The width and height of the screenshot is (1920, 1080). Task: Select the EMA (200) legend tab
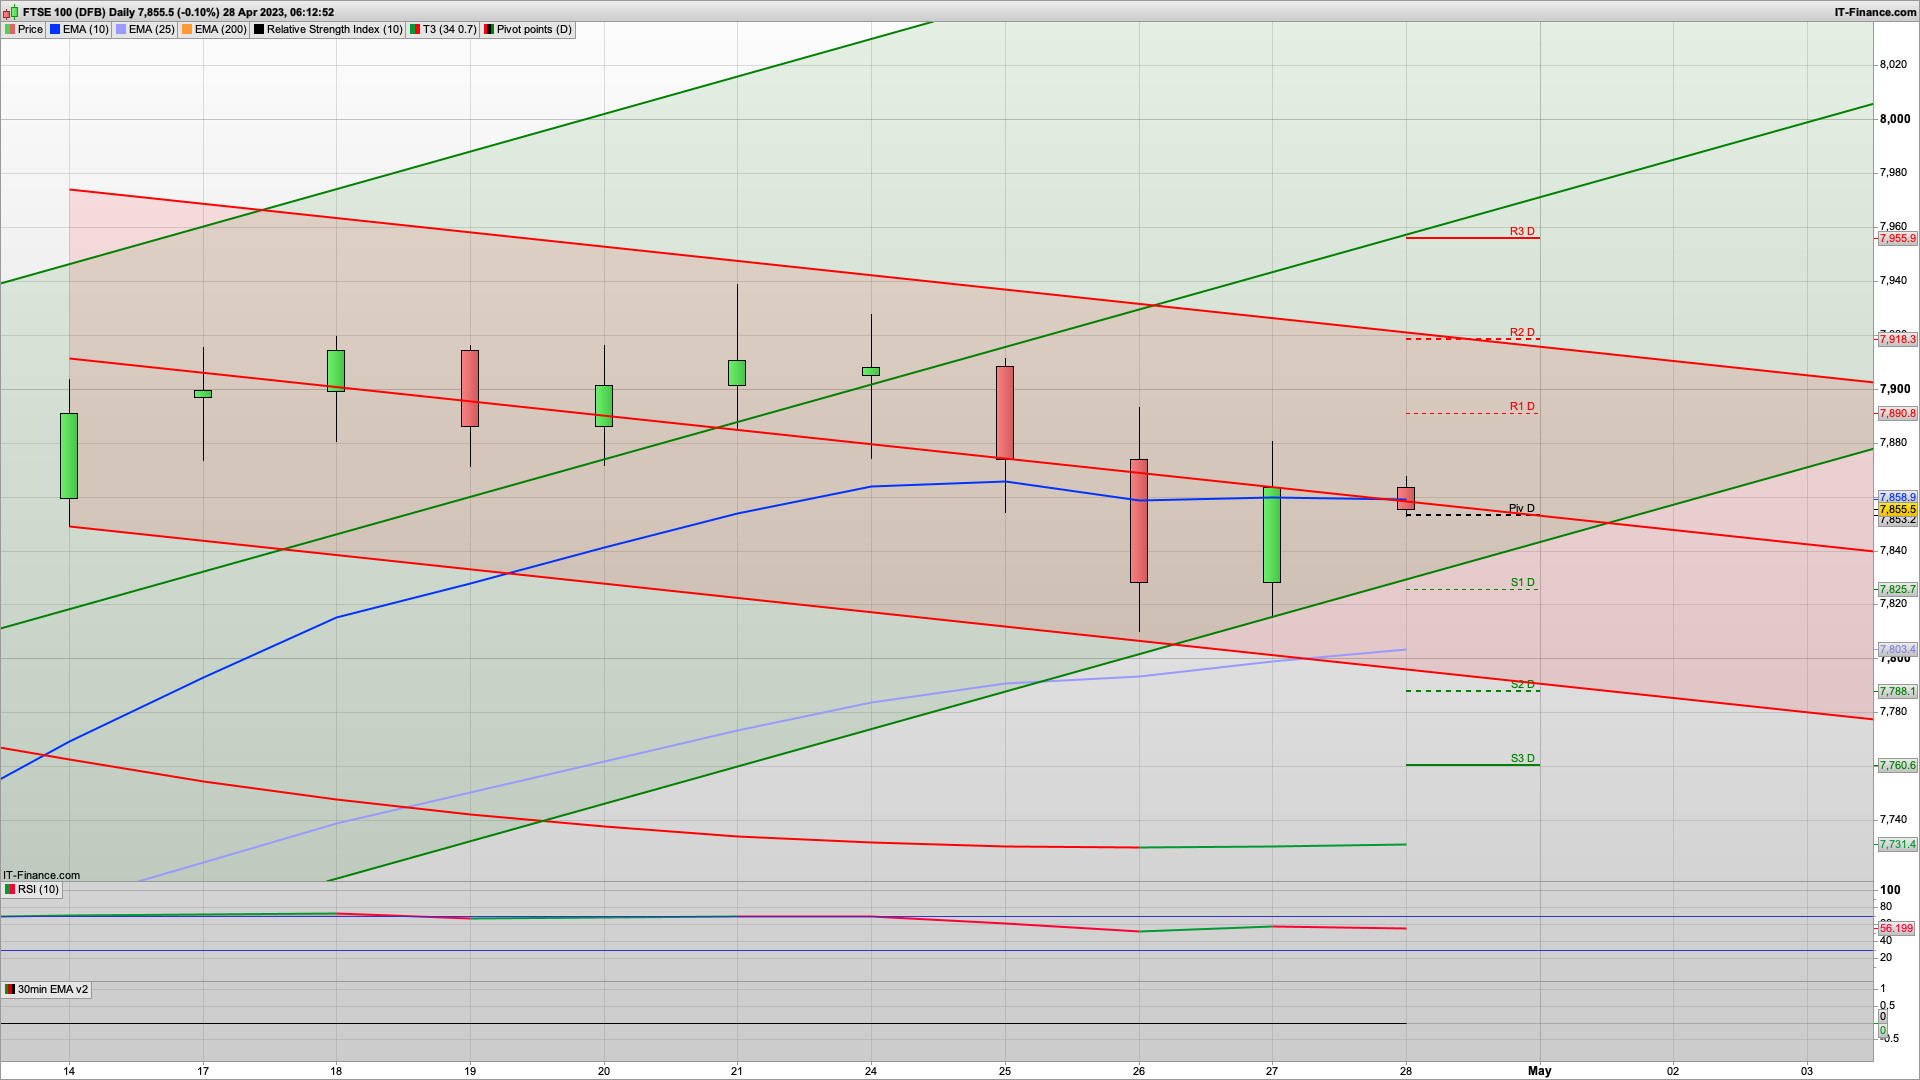click(x=220, y=29)
